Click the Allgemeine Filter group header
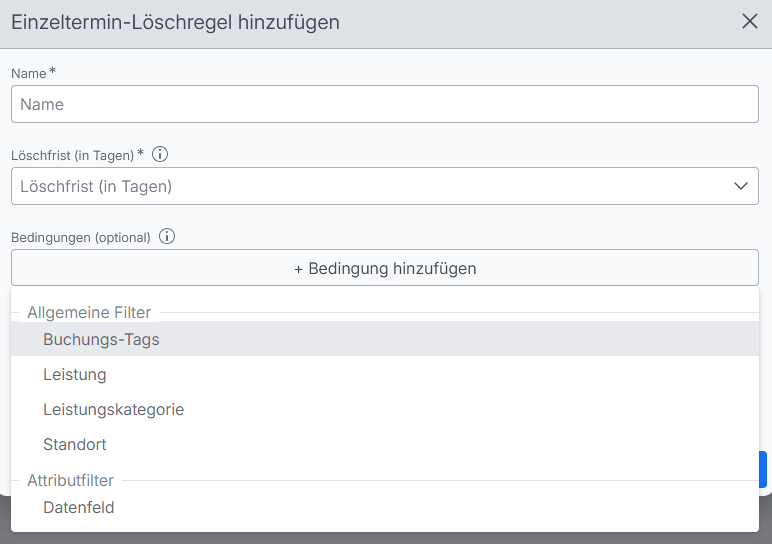Image resolution: width=772 pixels, height=544 pixels. pyautogui.click(x=89, y=313)
